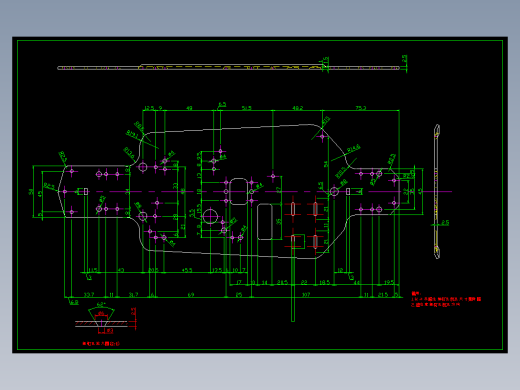Screen dimensions: 520x390
Task: Click the 62° angle label on the detail
Action: click(x=101, y=305)
